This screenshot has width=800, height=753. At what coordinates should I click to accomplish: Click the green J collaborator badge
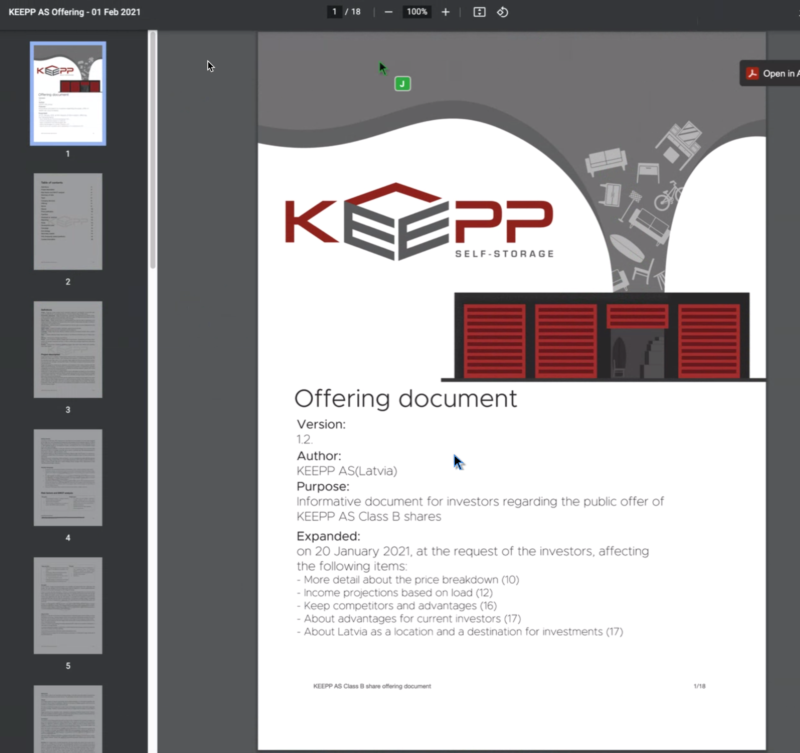(x=403, y=84)
